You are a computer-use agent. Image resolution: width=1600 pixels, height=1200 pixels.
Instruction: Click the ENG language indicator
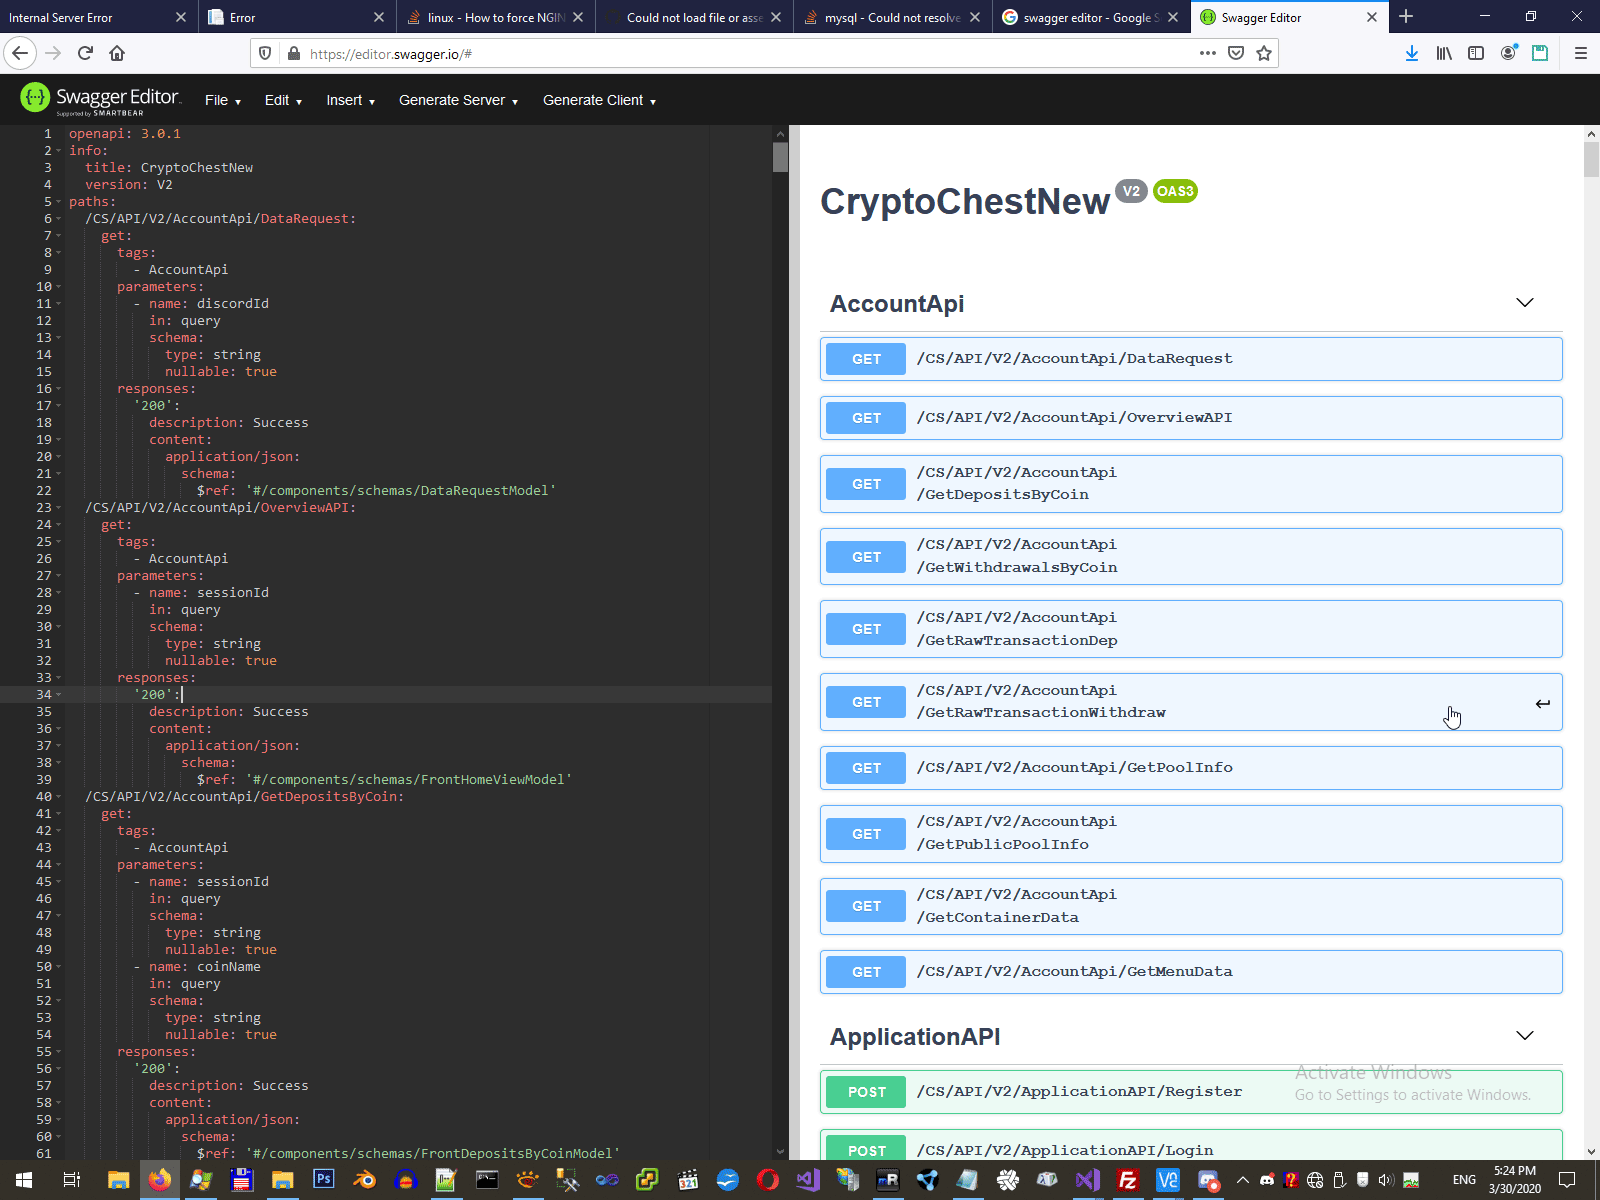coord(1464,1180)
